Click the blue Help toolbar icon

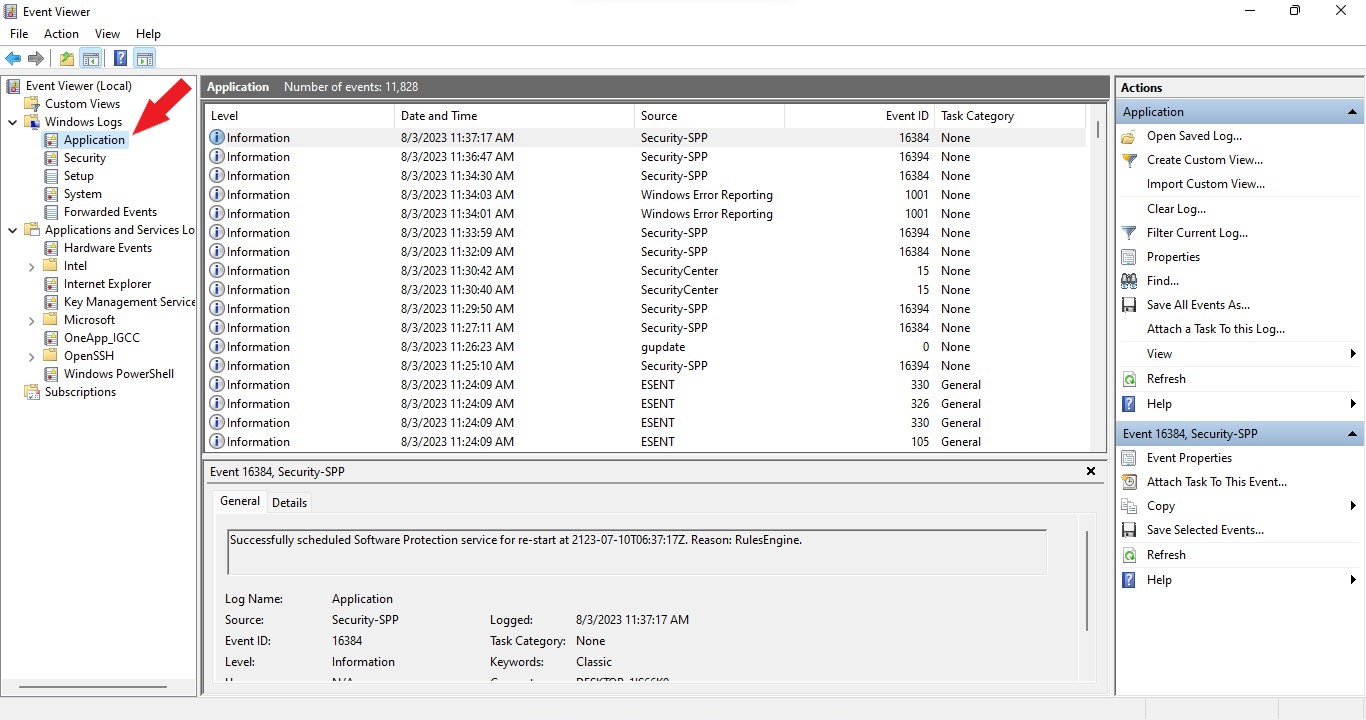120,58
